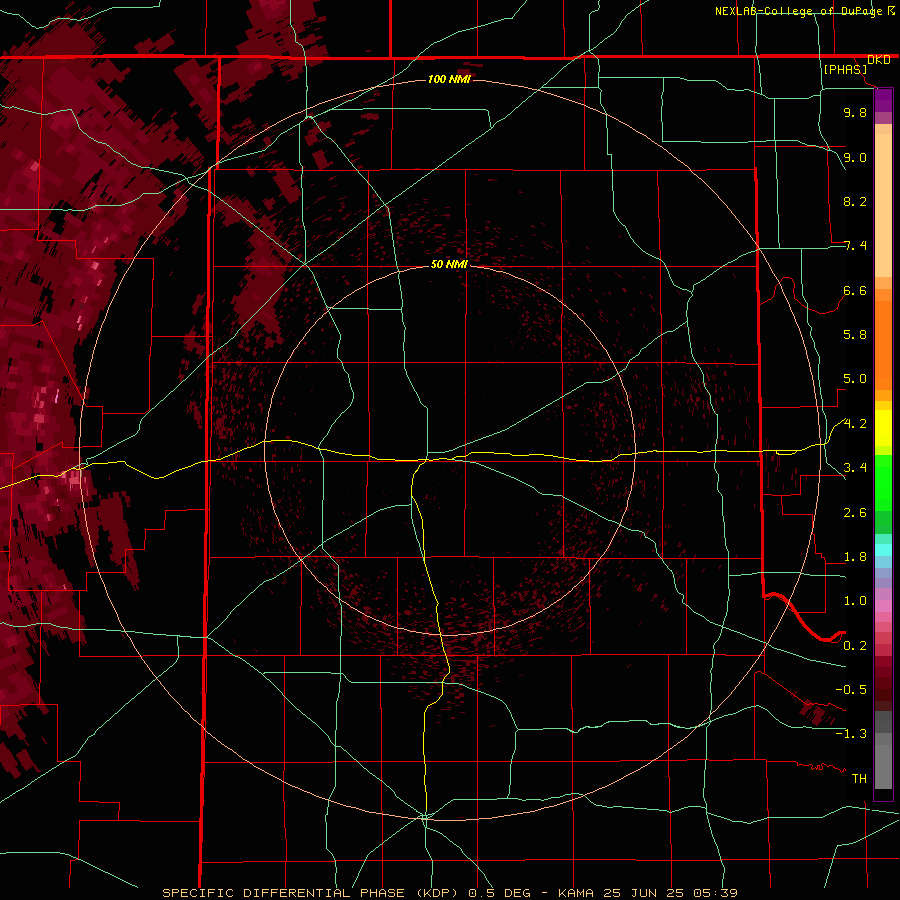900x900 pixels.
Task: Click the 5.0 value on the color scale
Action: tap(855, 379)
